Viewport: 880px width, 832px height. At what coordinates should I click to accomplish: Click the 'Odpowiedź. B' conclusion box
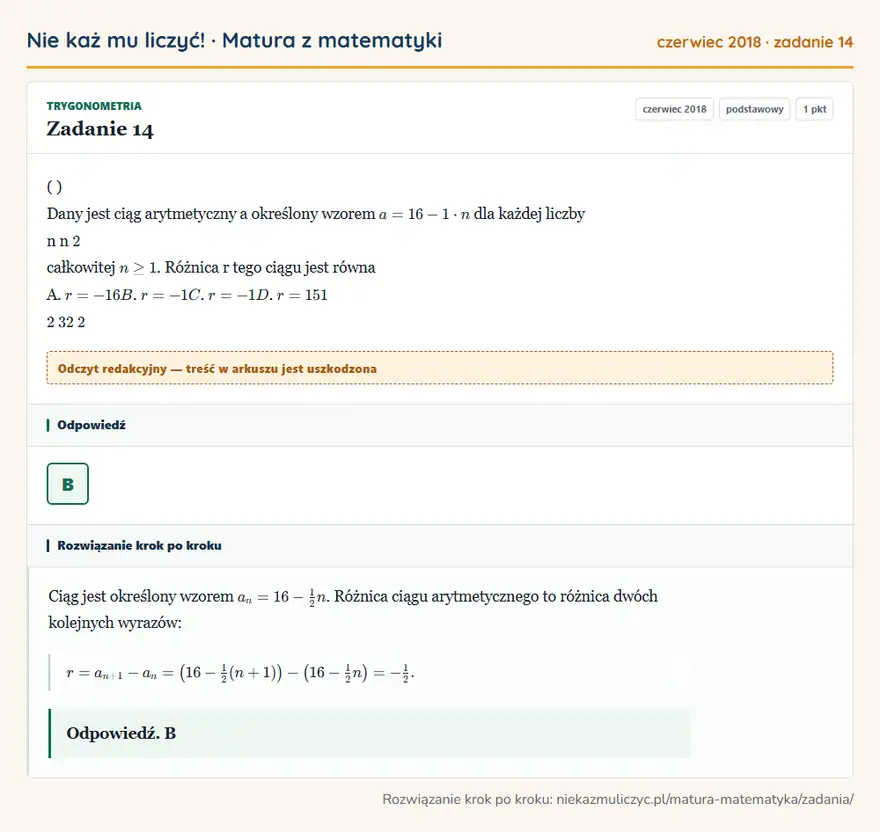point(370,733)
